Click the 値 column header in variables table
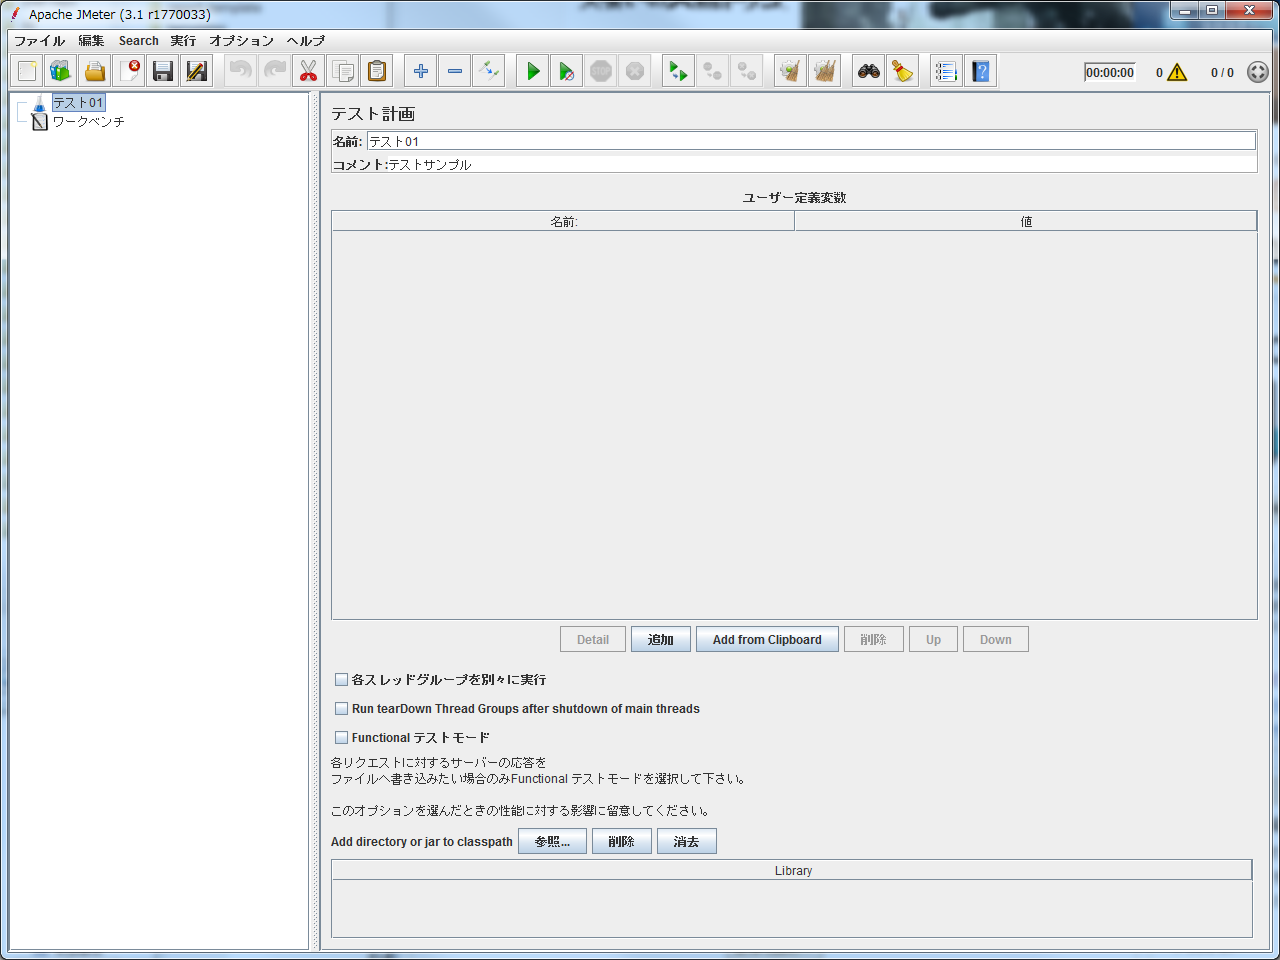Screen dimensions: 1280x960 click(x=1025, y=221)
